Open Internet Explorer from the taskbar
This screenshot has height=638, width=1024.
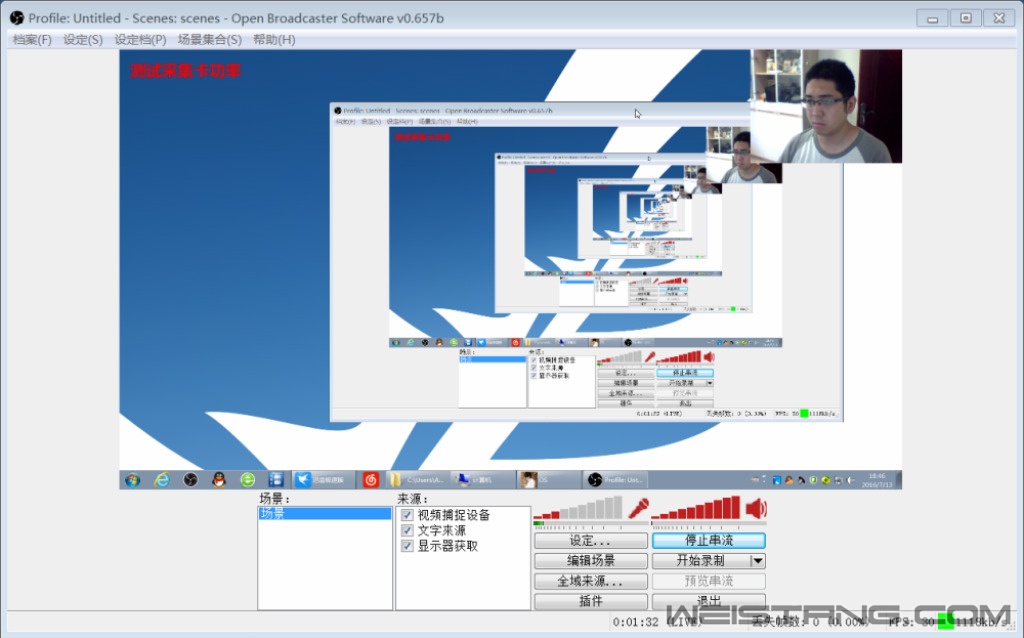tap(161, 480)
